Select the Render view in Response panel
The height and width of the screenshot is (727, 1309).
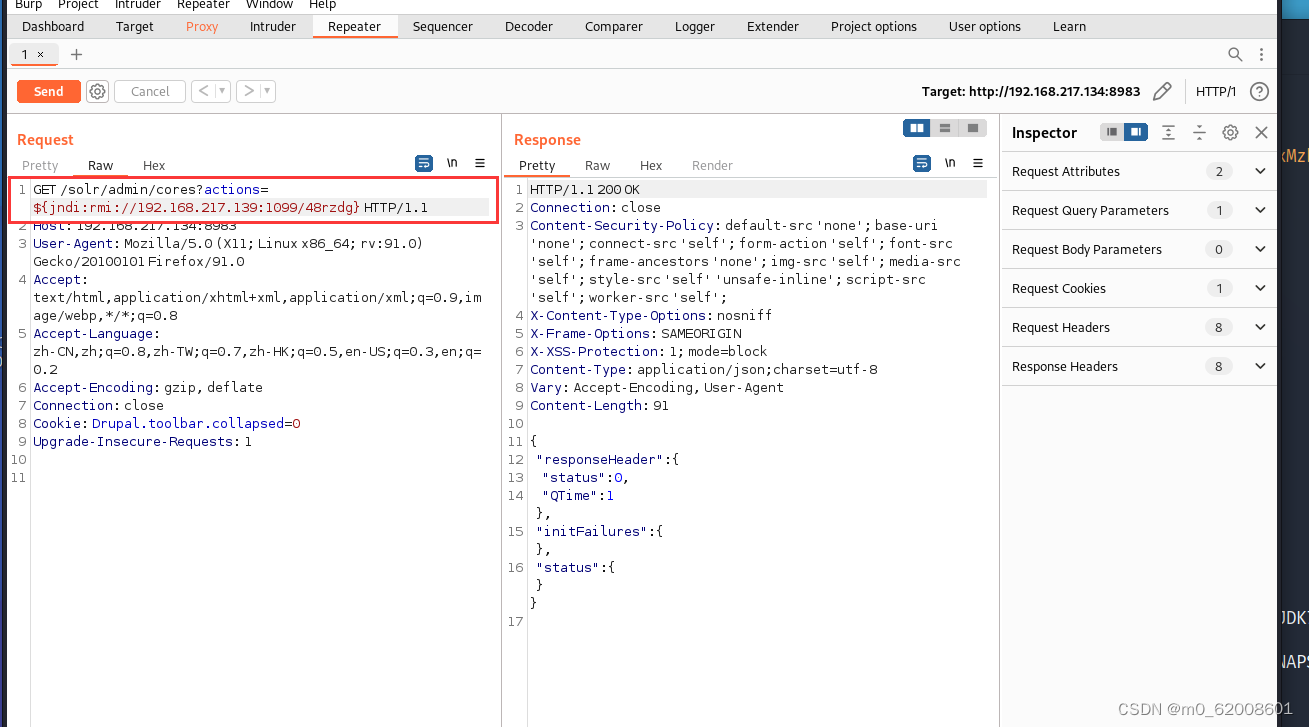pyautogui.click(x=713, y=165)
